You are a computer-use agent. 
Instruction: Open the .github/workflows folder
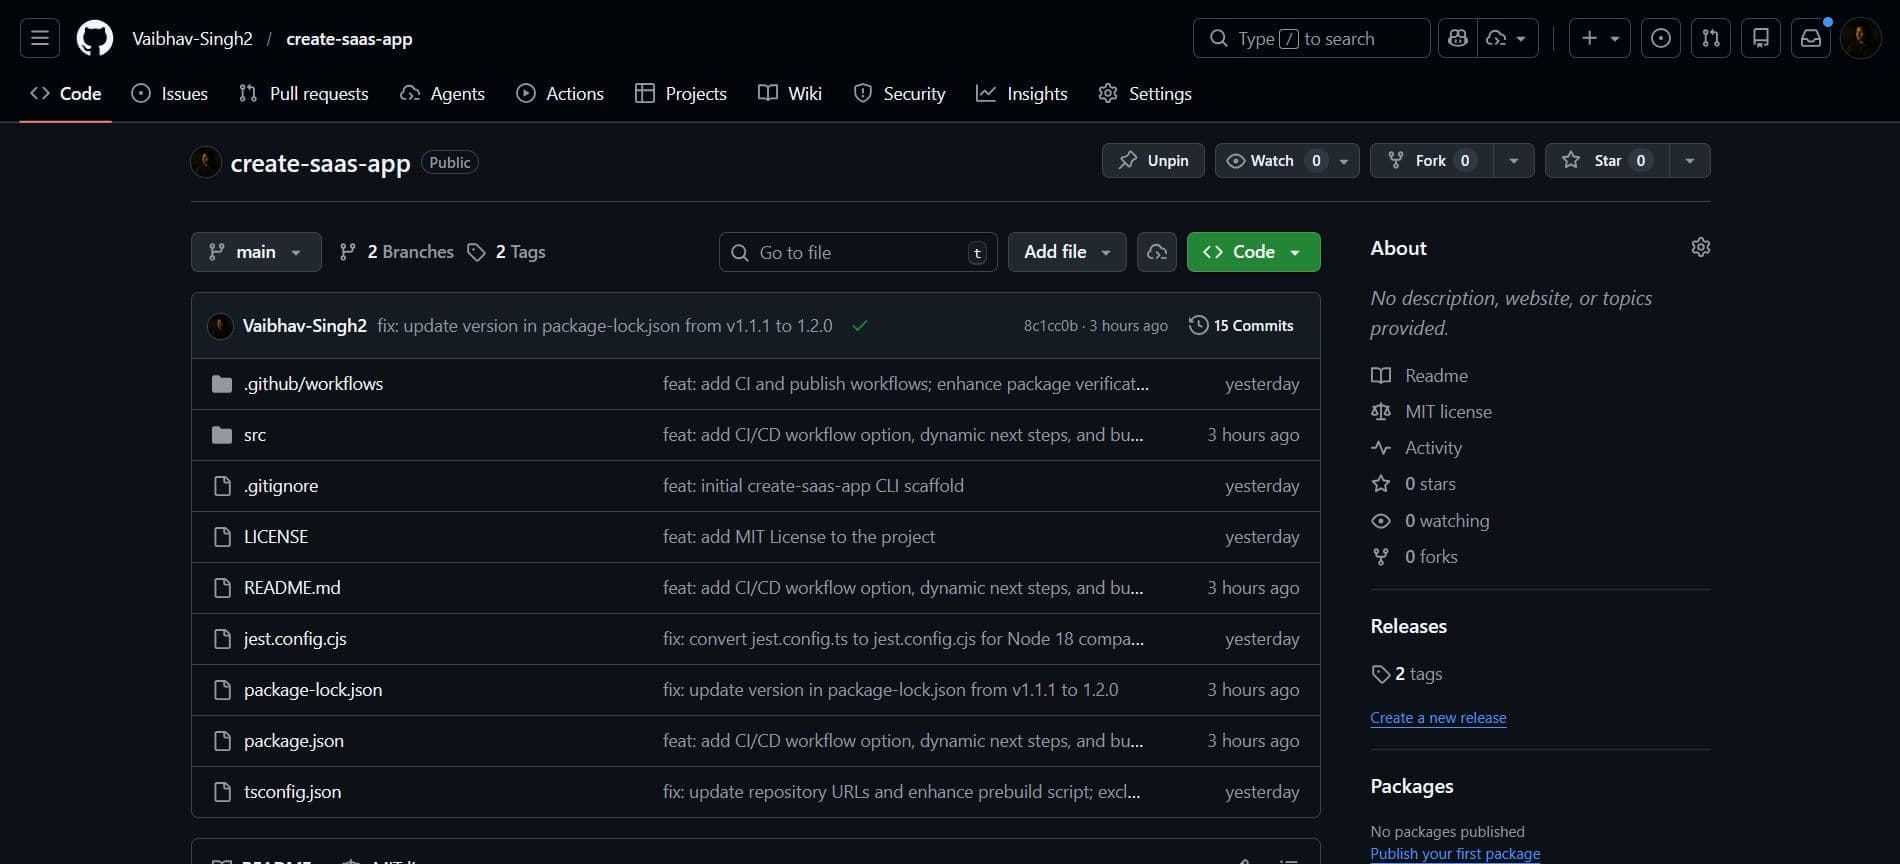(x=313, y=384)
